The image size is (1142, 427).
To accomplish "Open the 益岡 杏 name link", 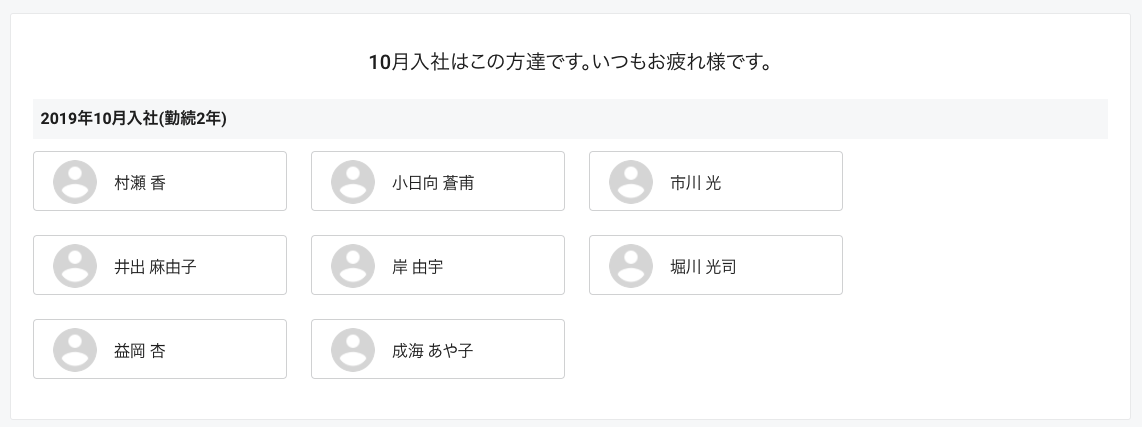I will (x=140, y=350).
